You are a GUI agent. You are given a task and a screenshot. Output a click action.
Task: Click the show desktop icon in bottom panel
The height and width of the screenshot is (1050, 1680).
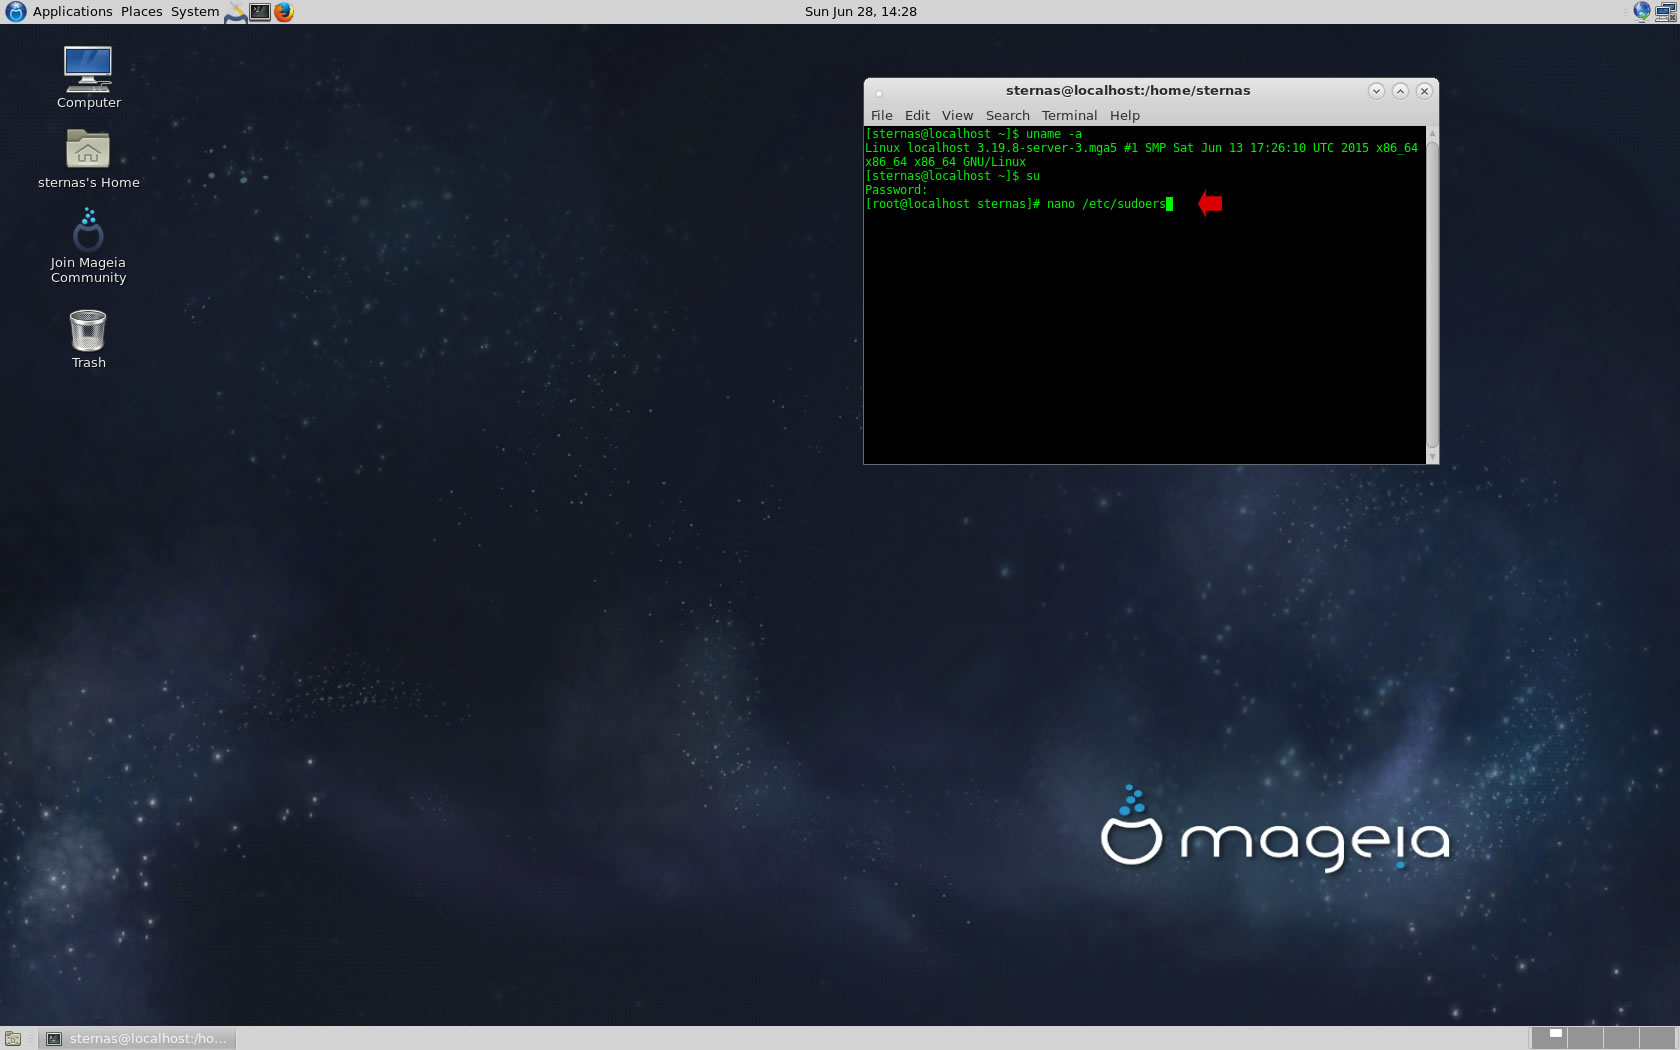click(13, 1039)
